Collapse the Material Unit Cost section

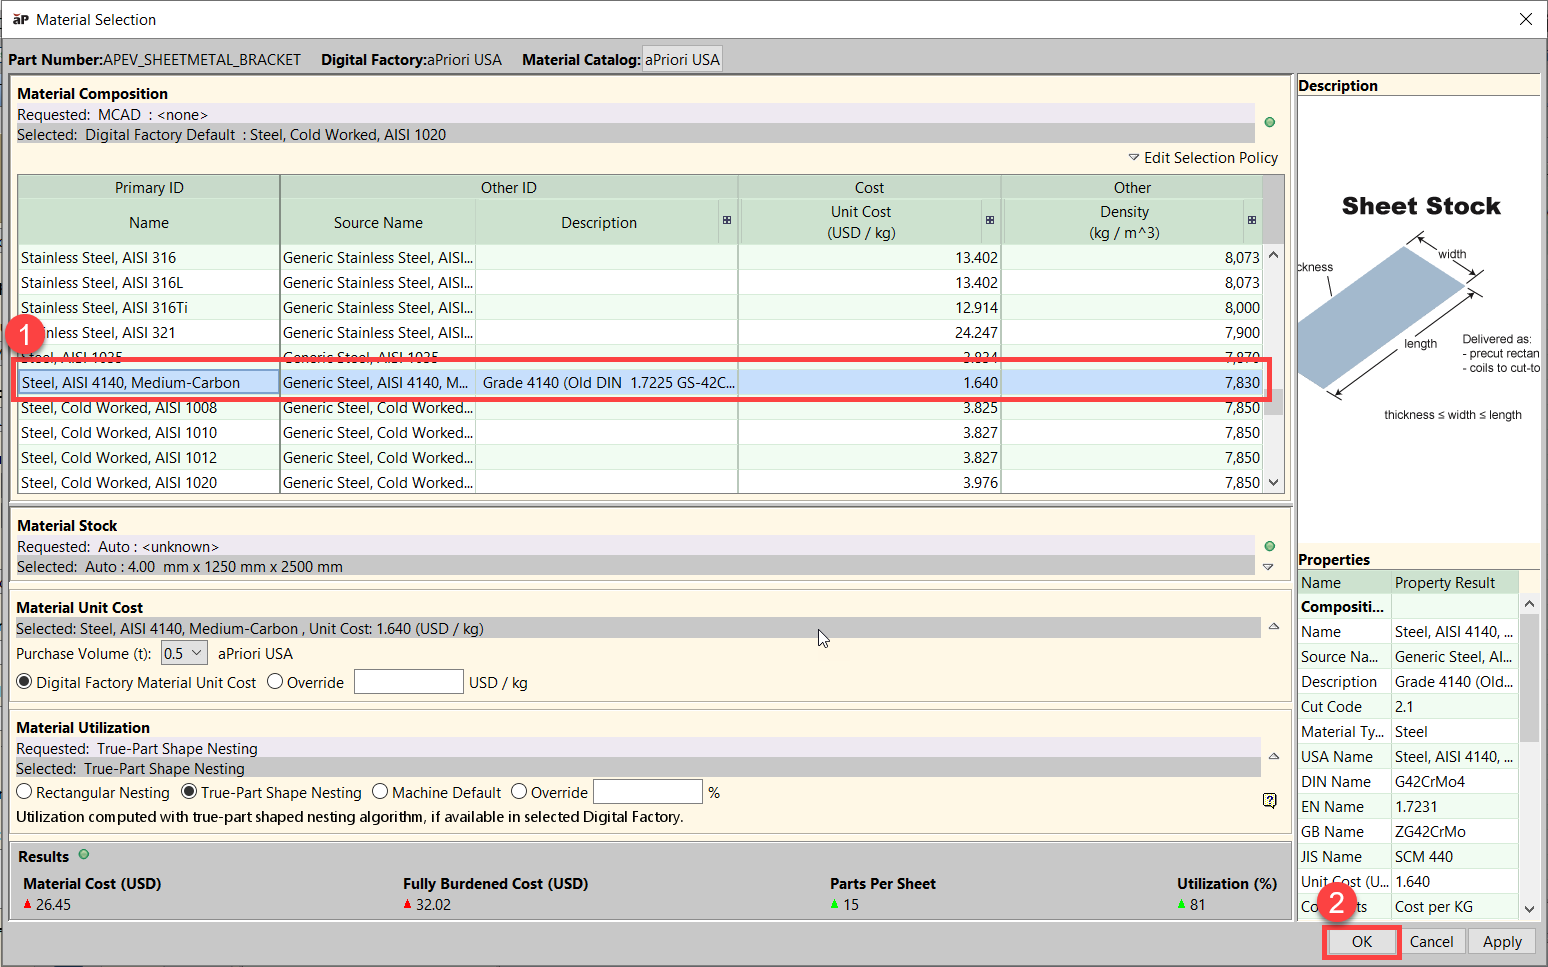point(1274,626)
